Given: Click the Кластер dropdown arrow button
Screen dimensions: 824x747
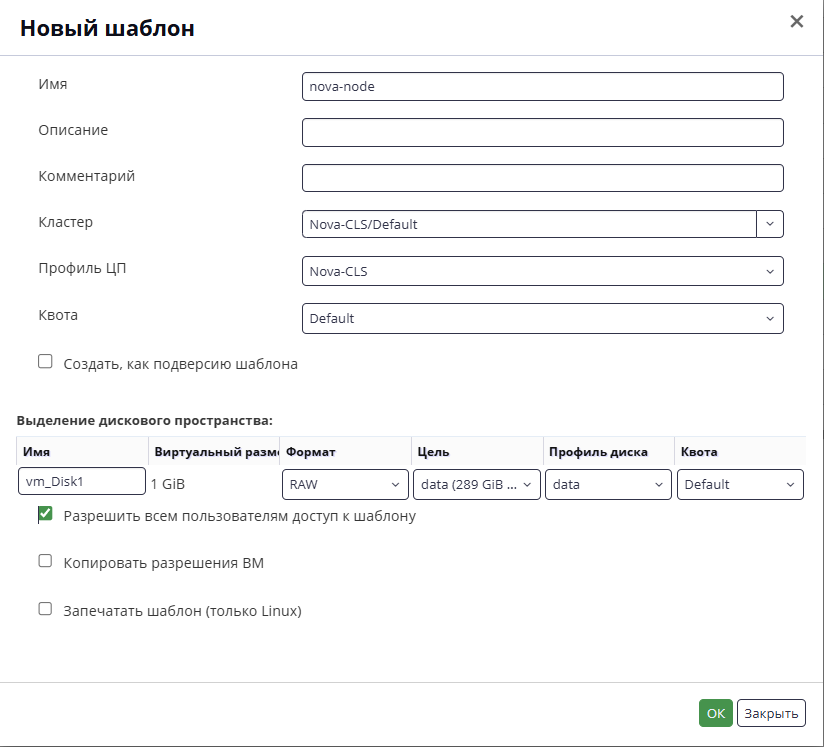Looking at the screenshot, I should tap(770, 224).
